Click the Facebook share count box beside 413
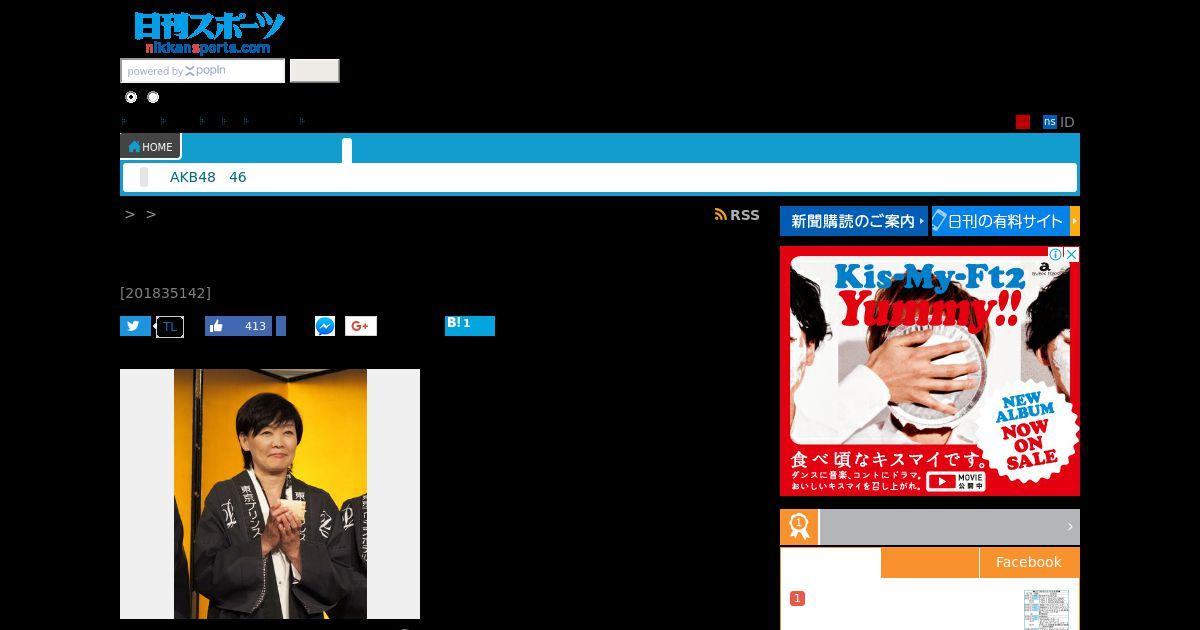The image size is (1200, 630). pyautogui.click(x=281, y=326)
